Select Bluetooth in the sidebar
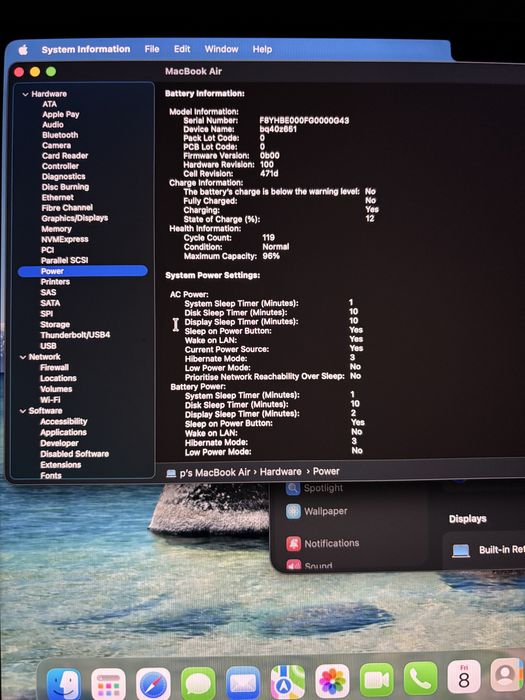The image size is (525, 700). tap(60, 135)
